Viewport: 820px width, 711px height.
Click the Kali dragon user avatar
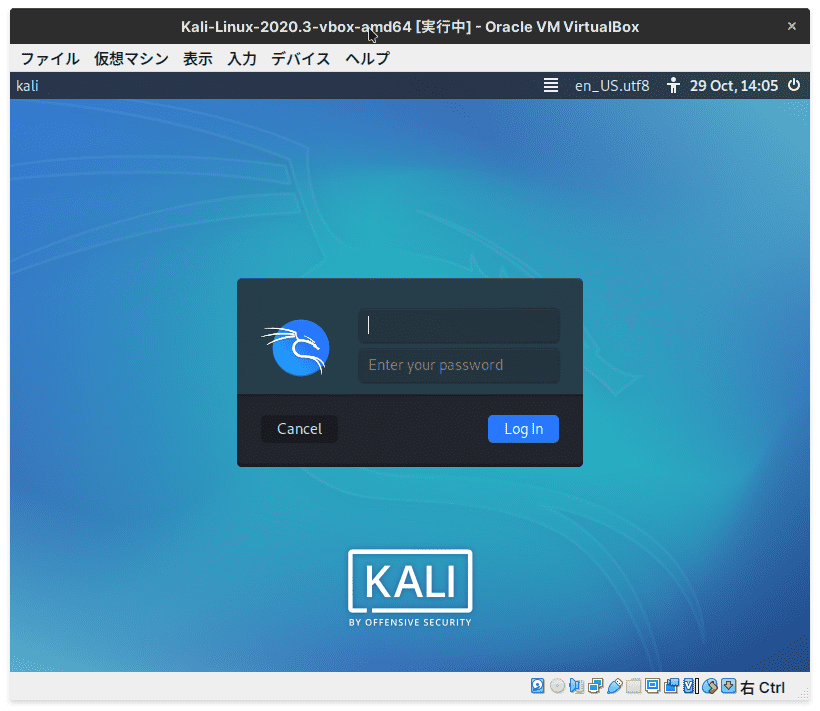296,348
